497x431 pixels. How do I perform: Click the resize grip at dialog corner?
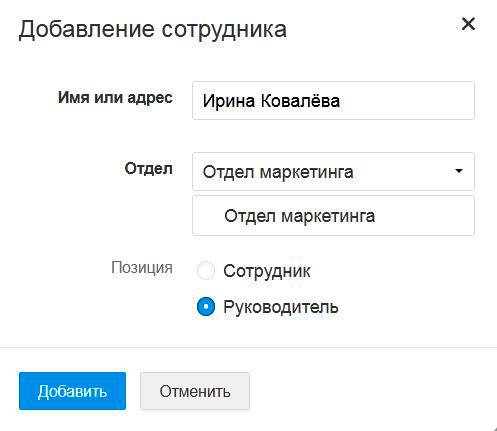(493, 428)
